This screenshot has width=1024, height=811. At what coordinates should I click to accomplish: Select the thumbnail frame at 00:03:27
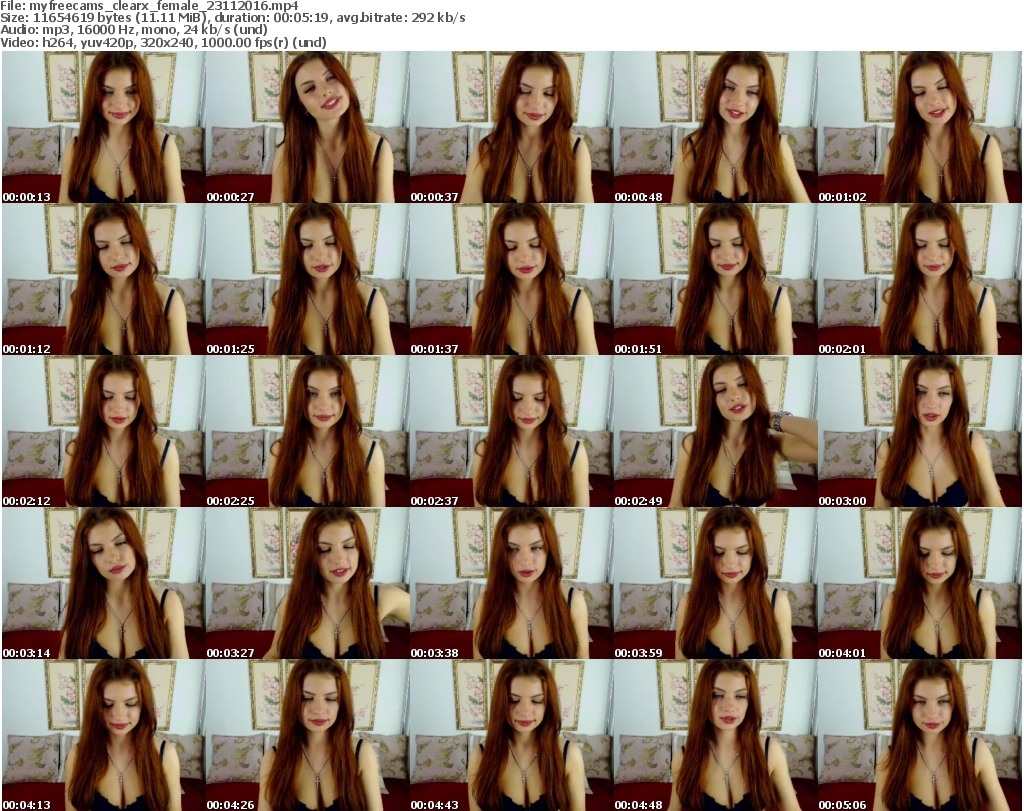tap(308, 583)
